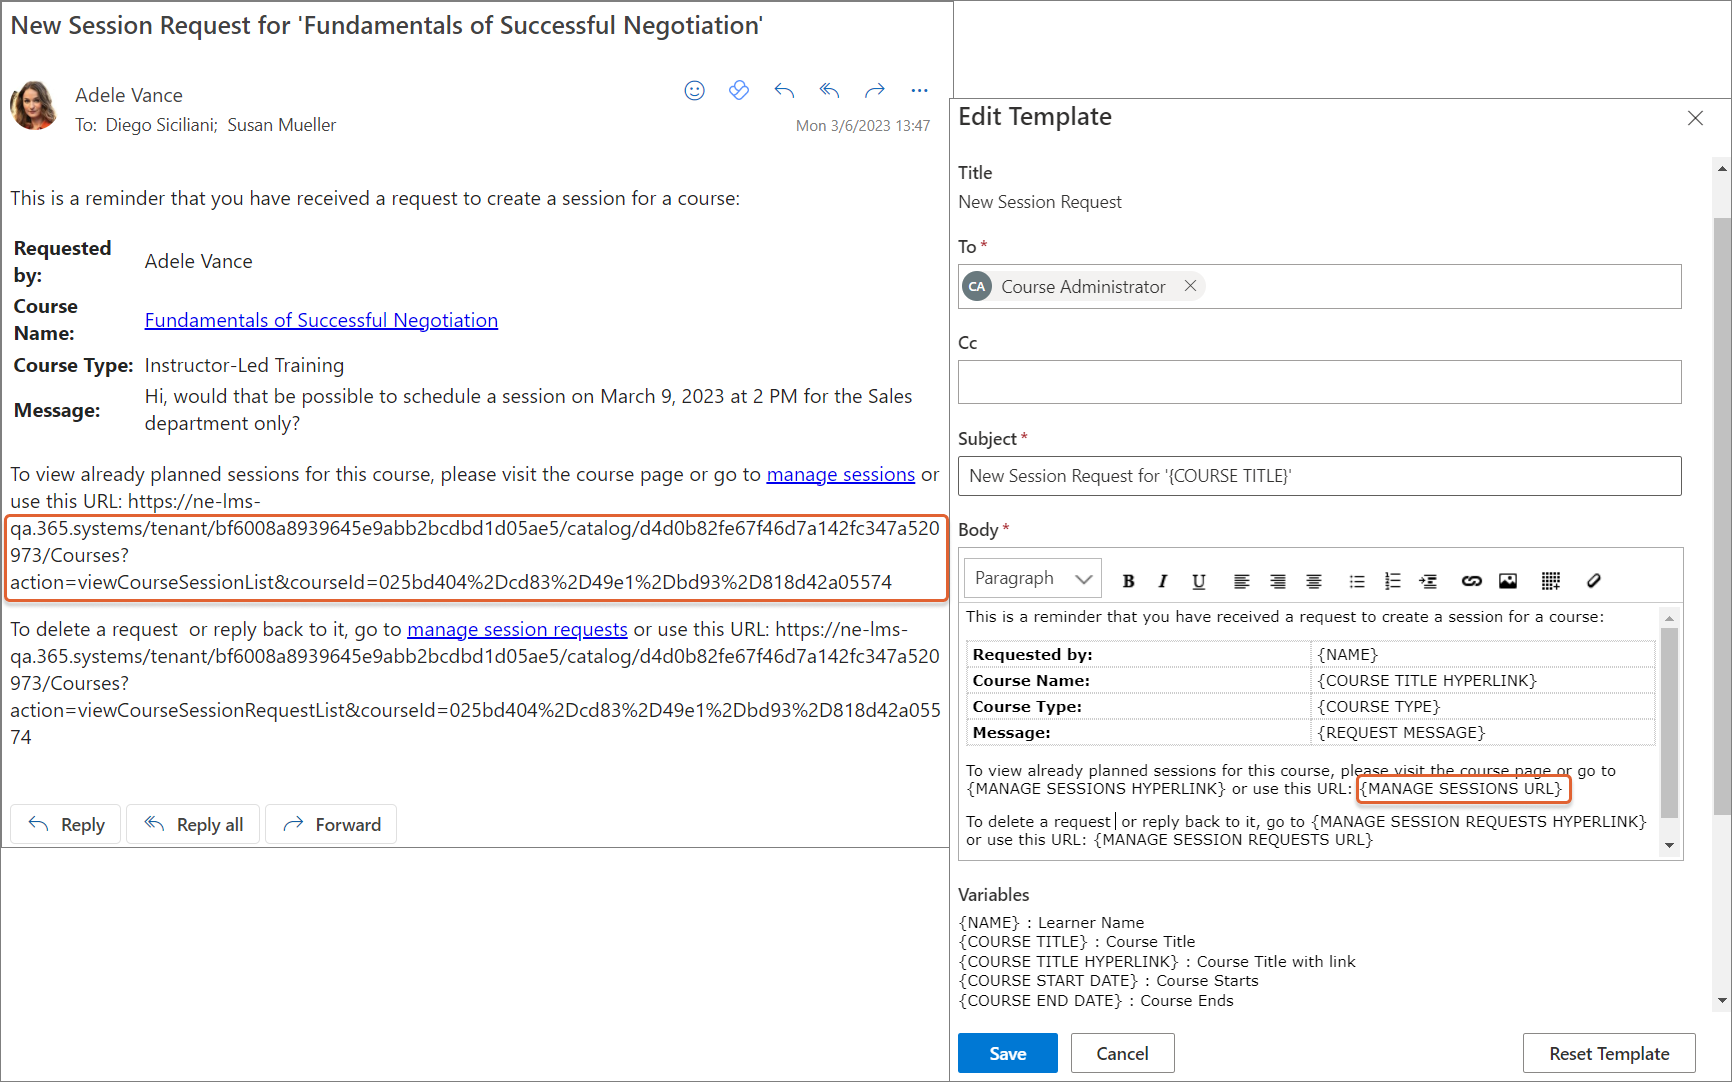Toggle bold formatting in body editor

pyautogui.click(x=1128, y=581)
